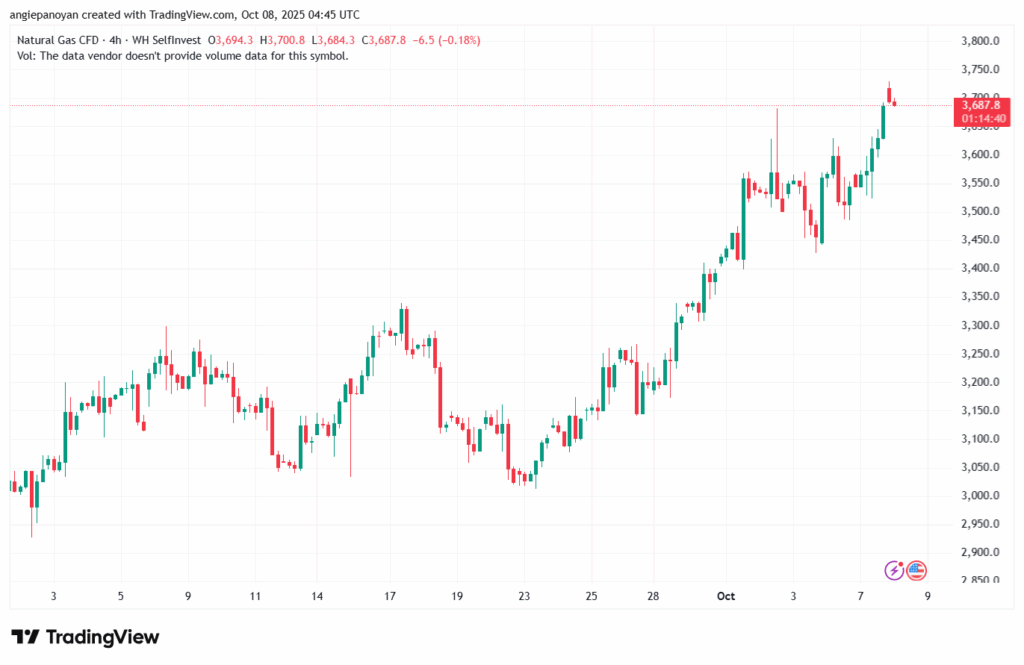Click the US flag economic event icon

pyautogui.click(x=916, y=571)
